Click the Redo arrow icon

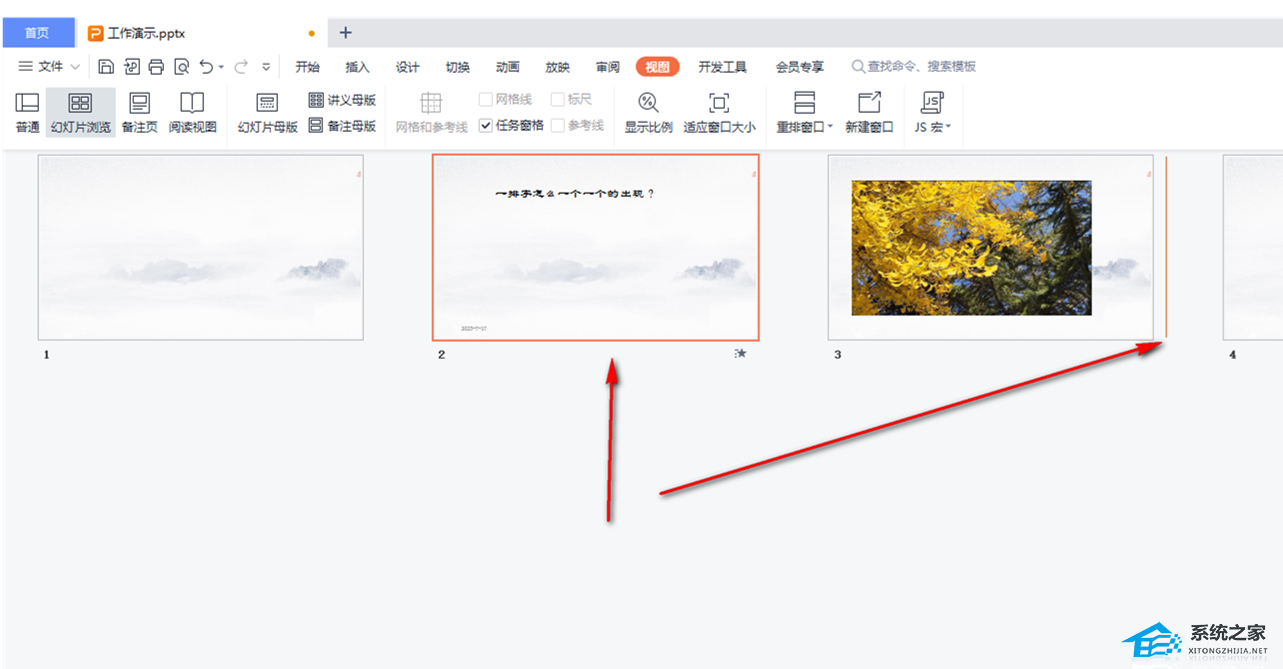(241, 67)
